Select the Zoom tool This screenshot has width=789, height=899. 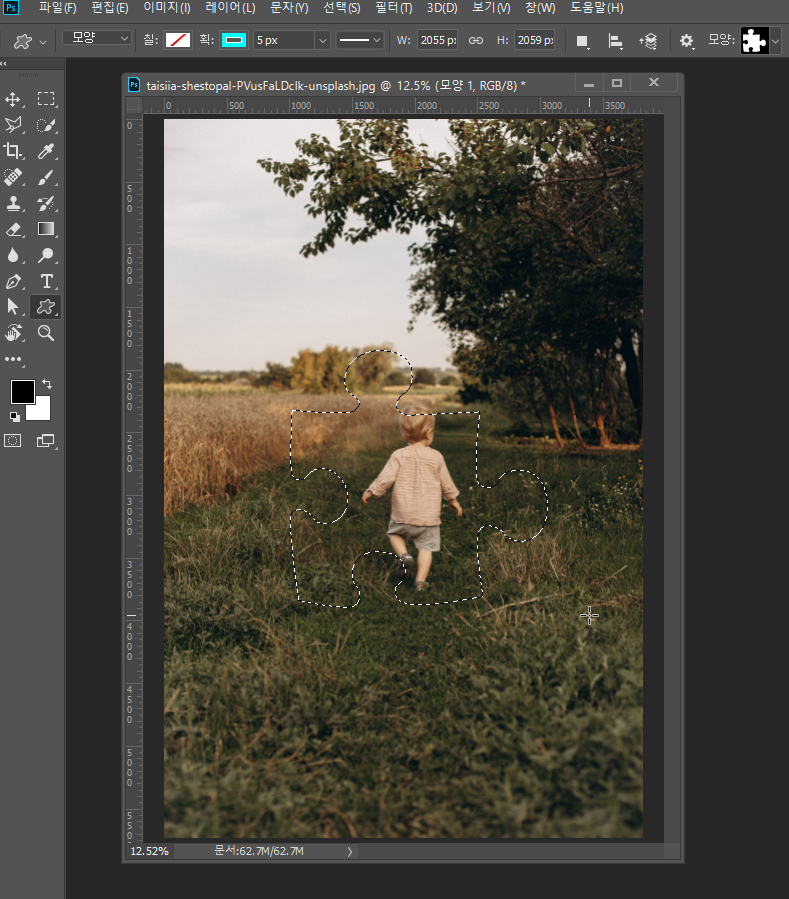[46, 333]
